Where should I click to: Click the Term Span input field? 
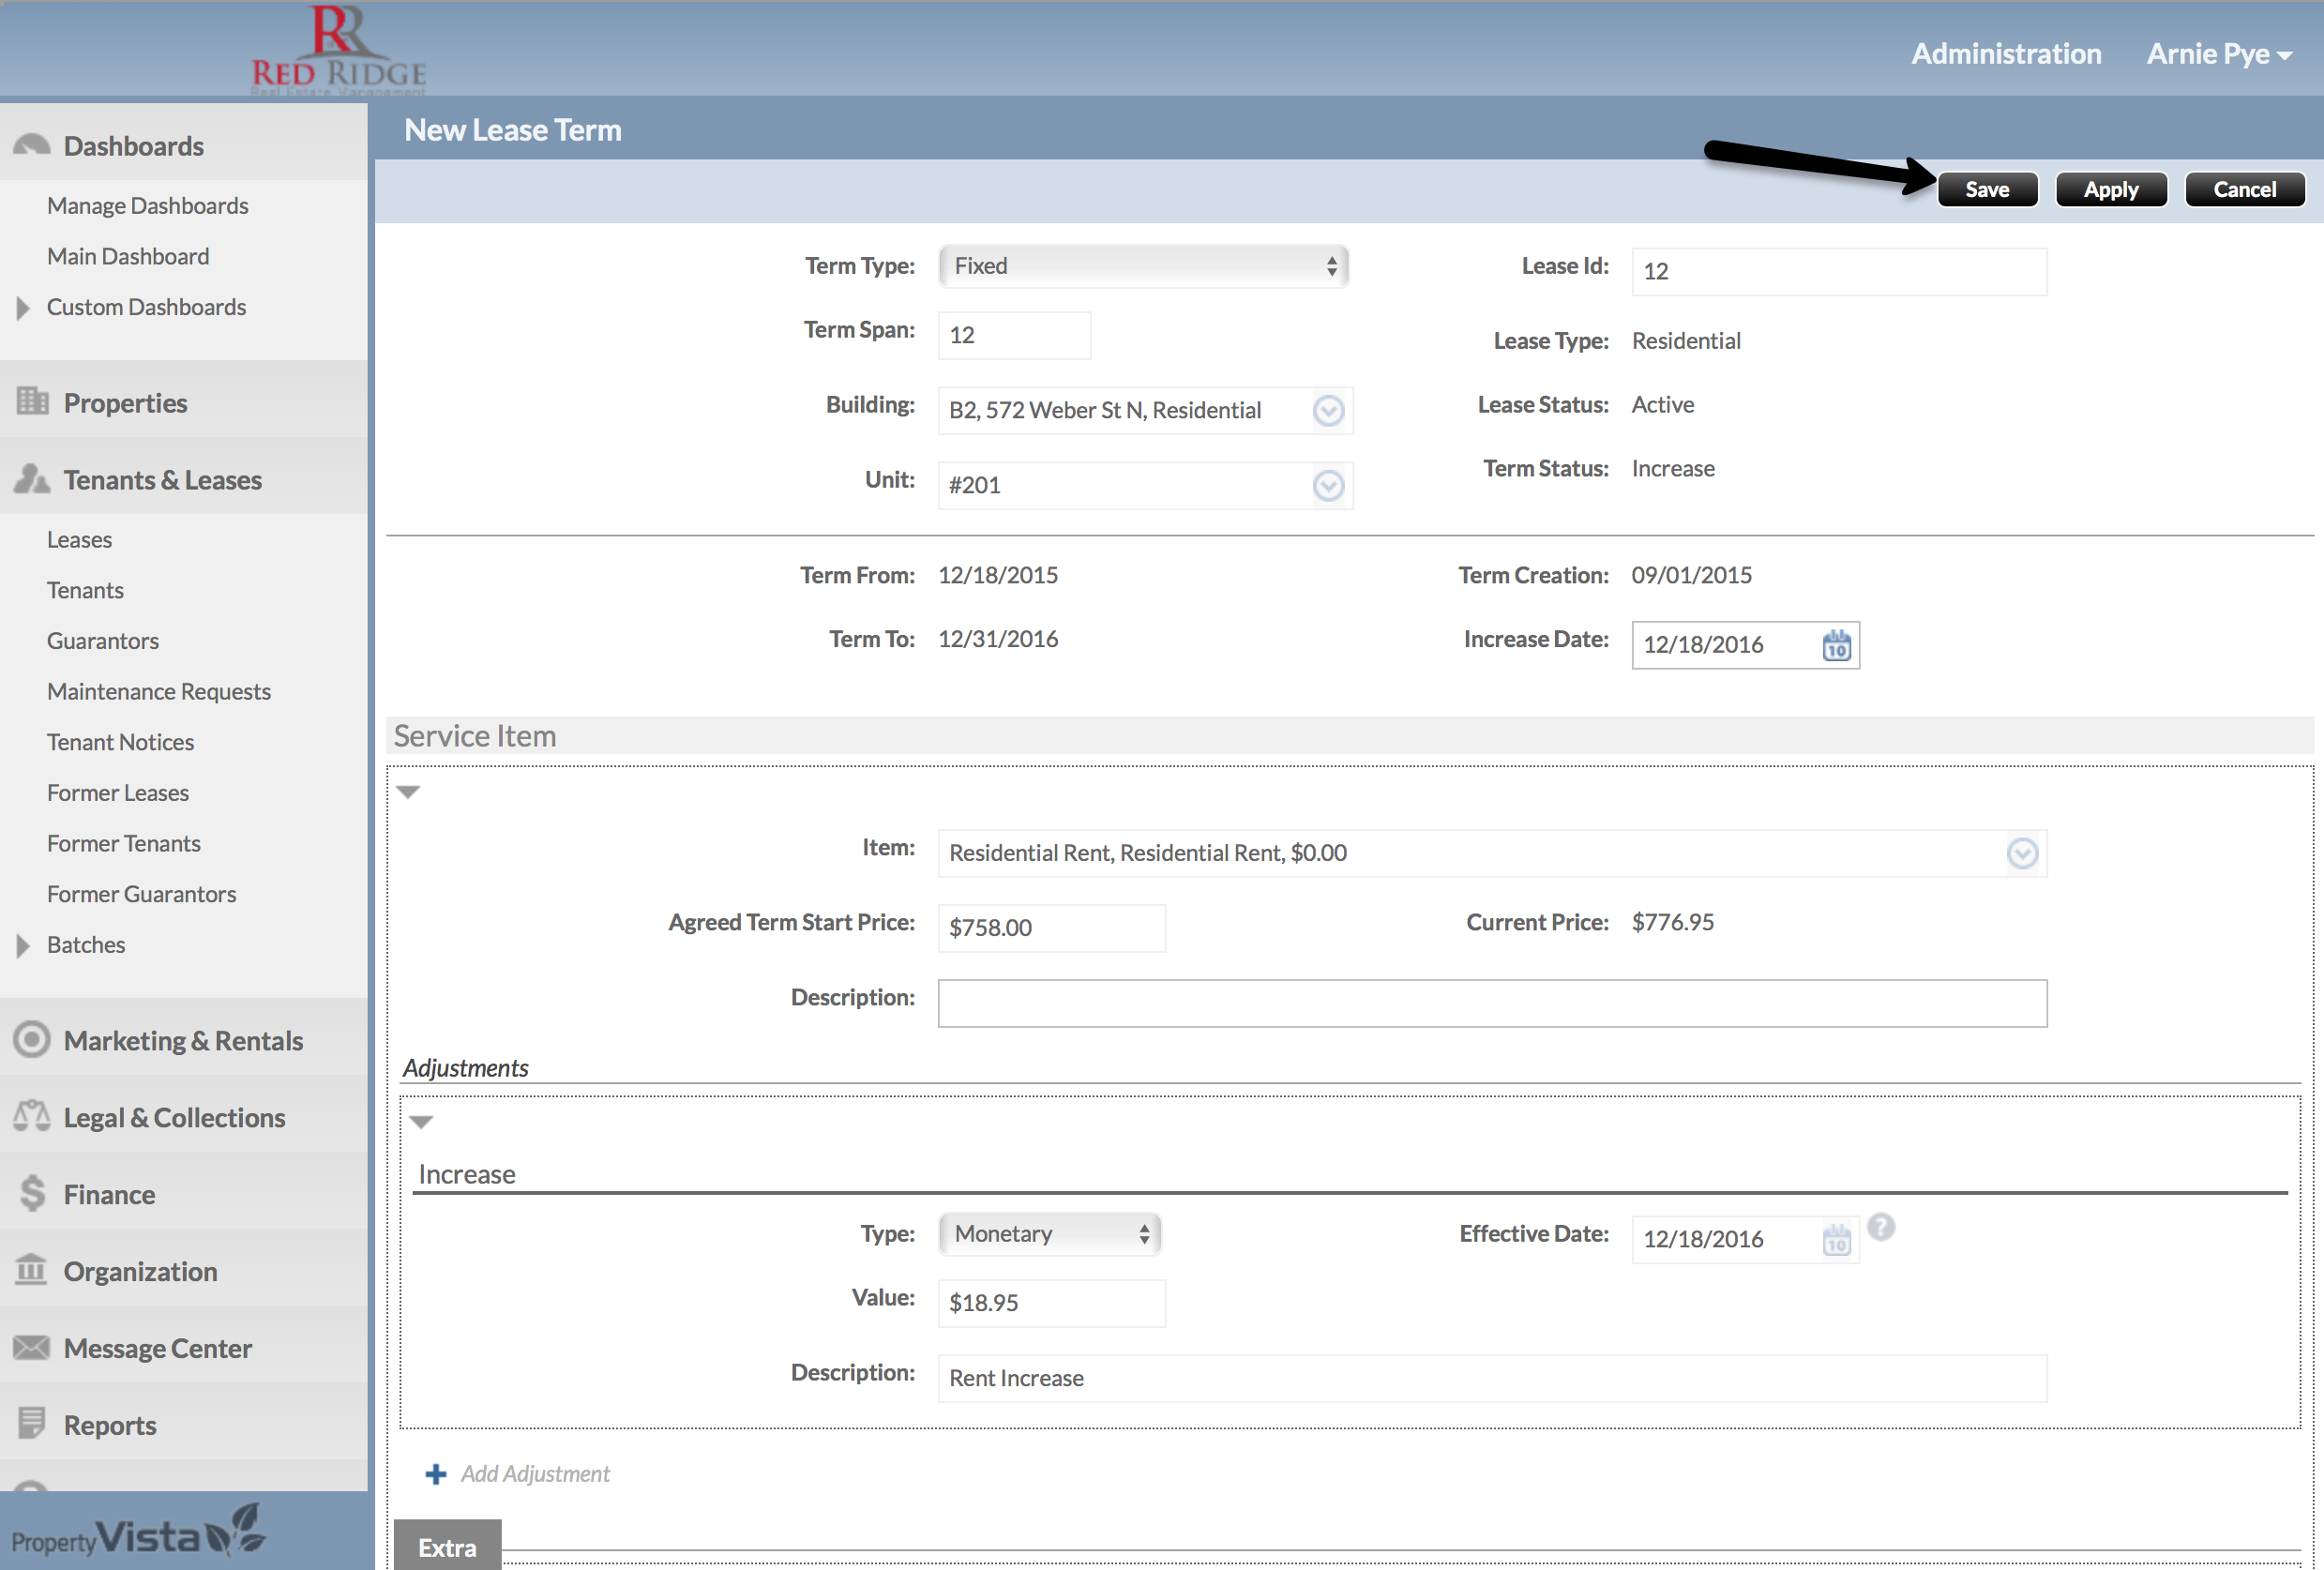[1013, 335]
